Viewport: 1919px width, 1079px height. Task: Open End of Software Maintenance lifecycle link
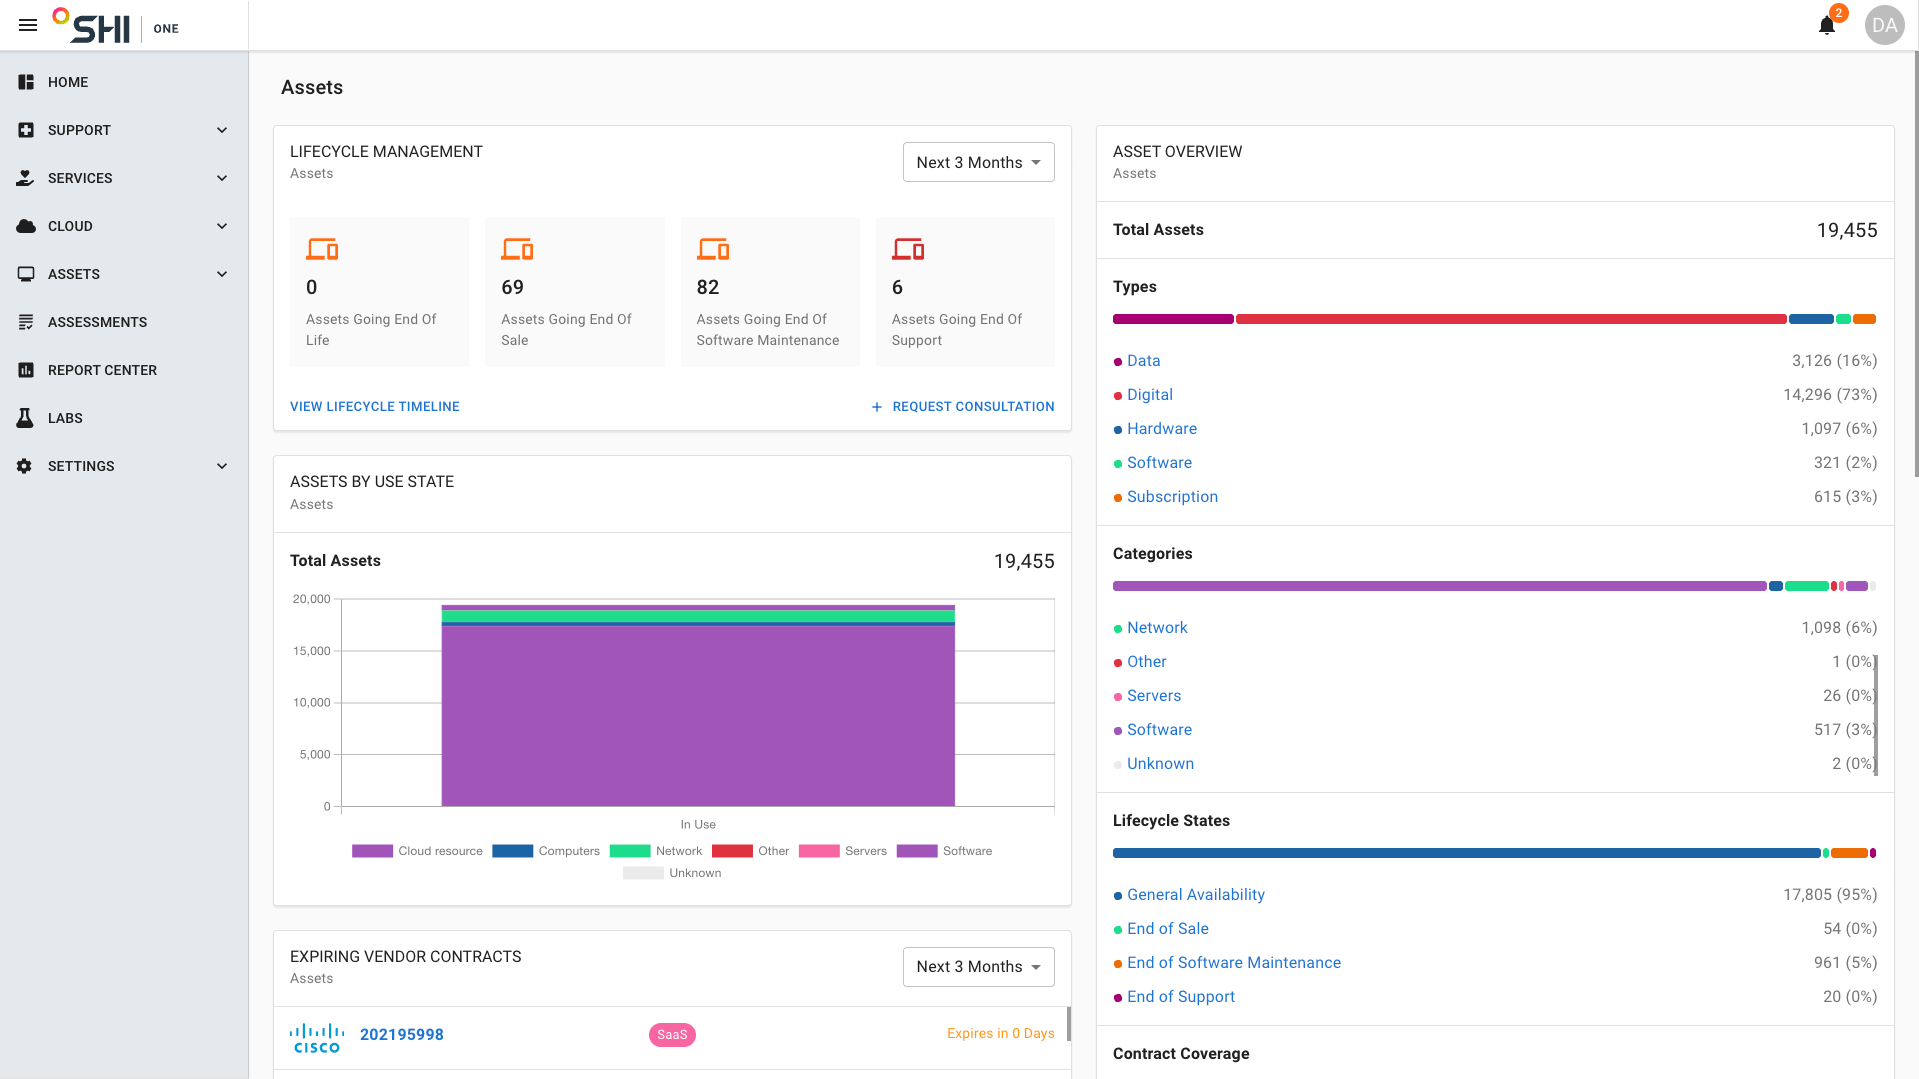[x=1234, y=963]
